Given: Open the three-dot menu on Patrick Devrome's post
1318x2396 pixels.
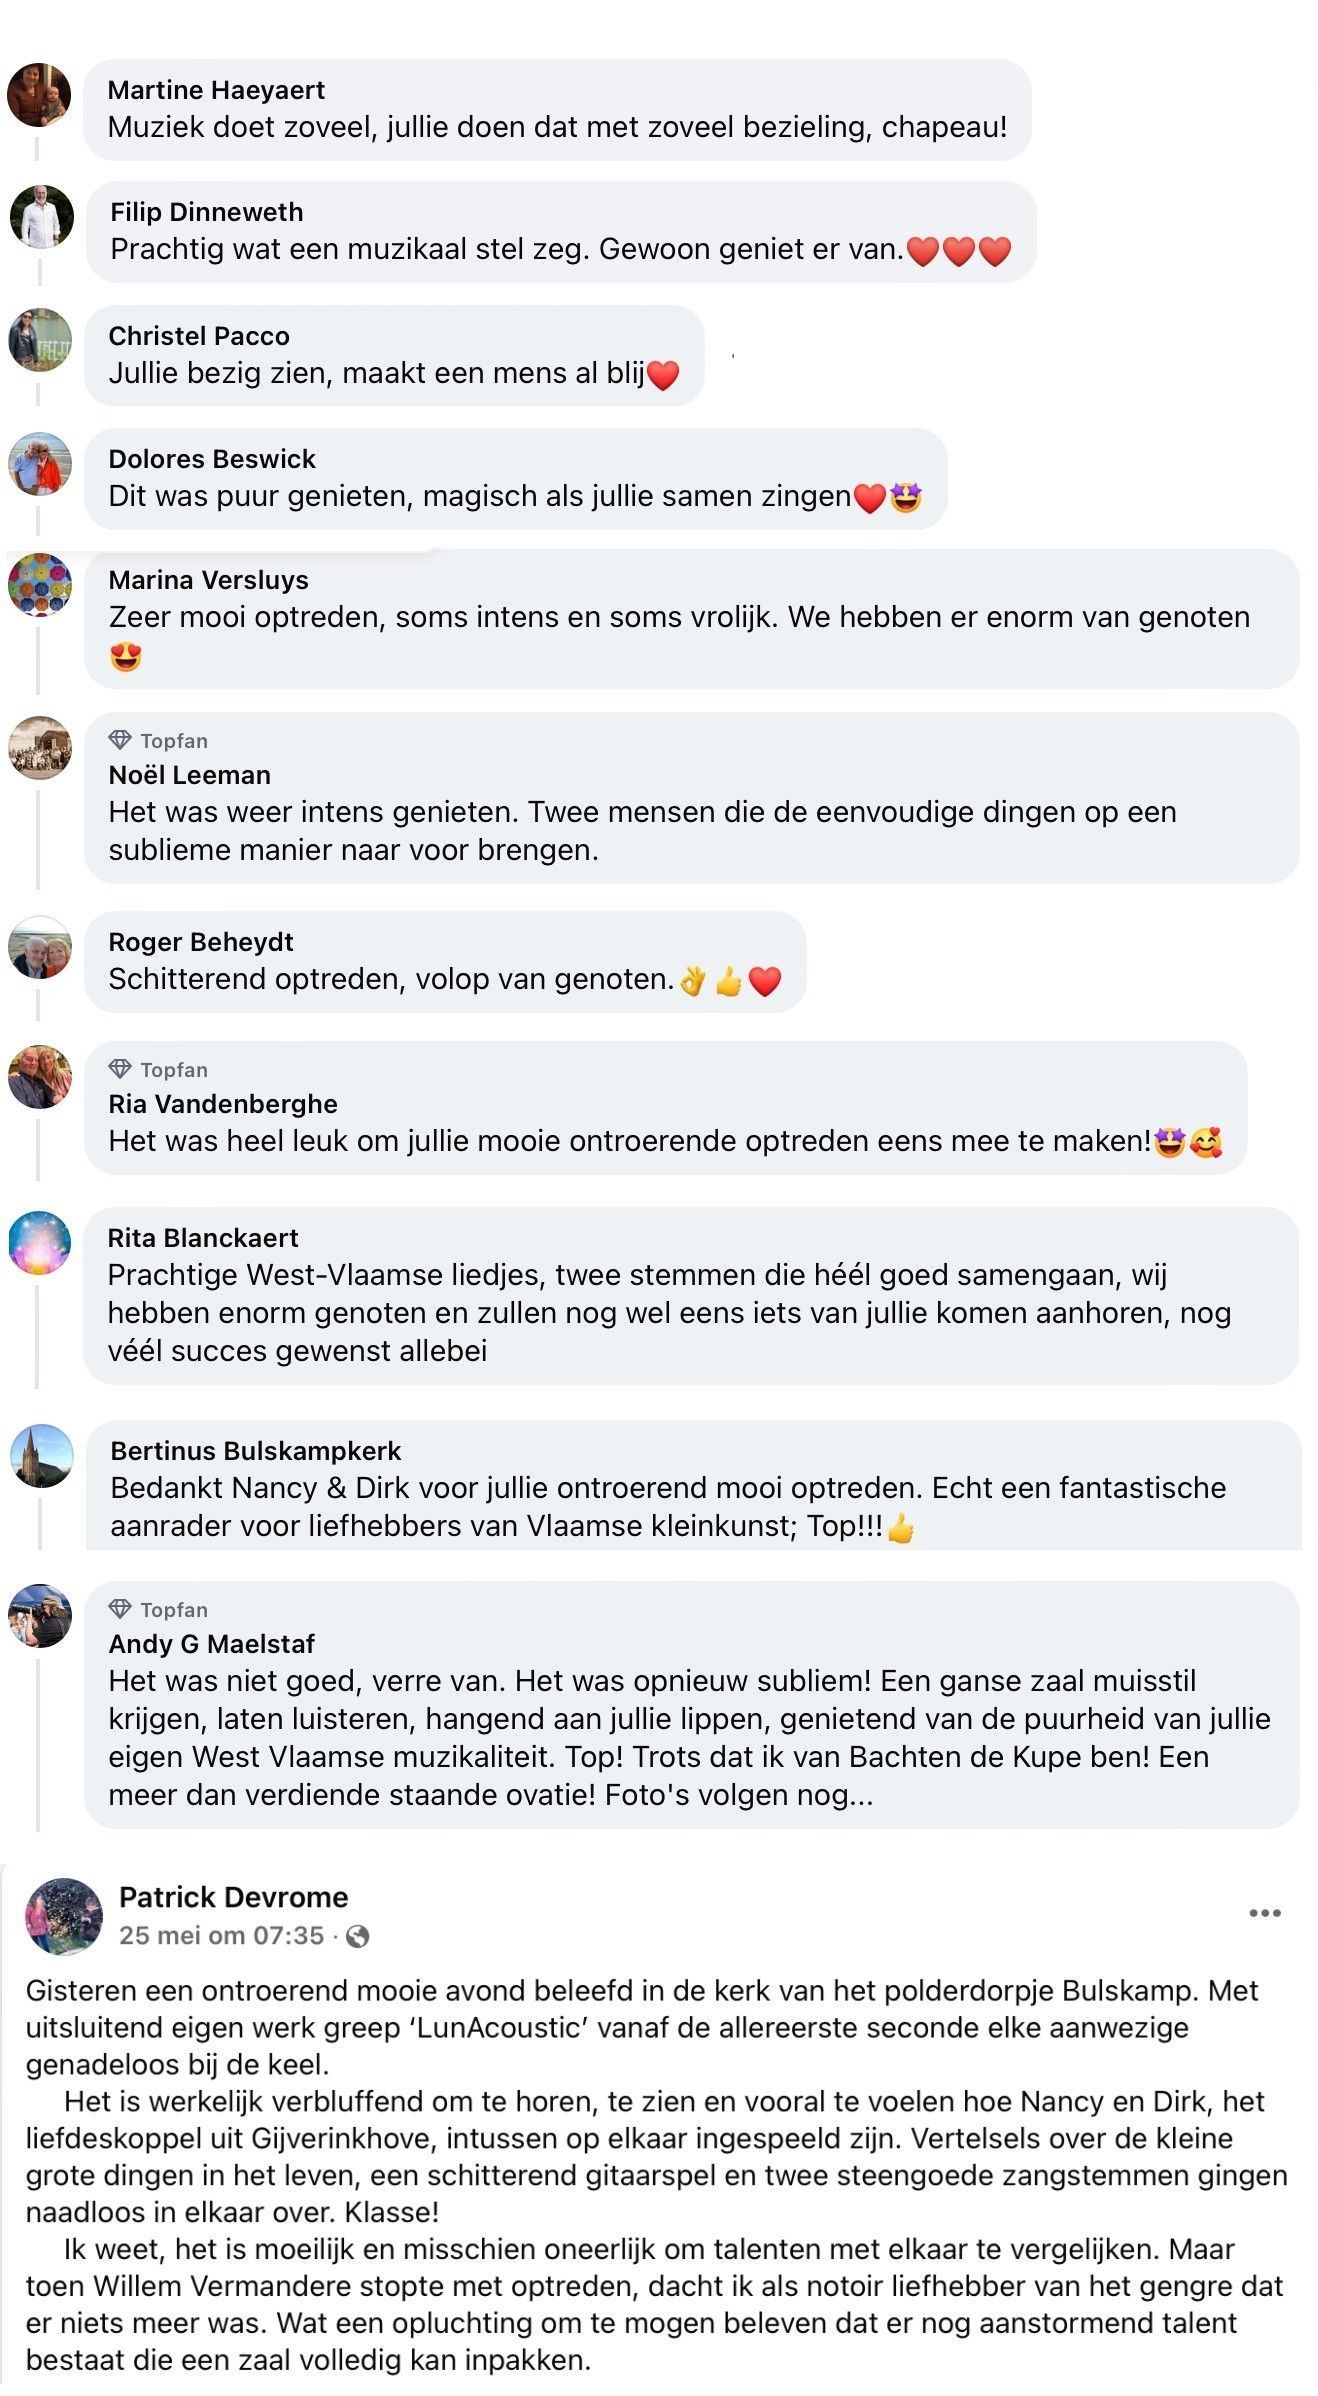Looking at the screenshot, I should 1264,1913.
